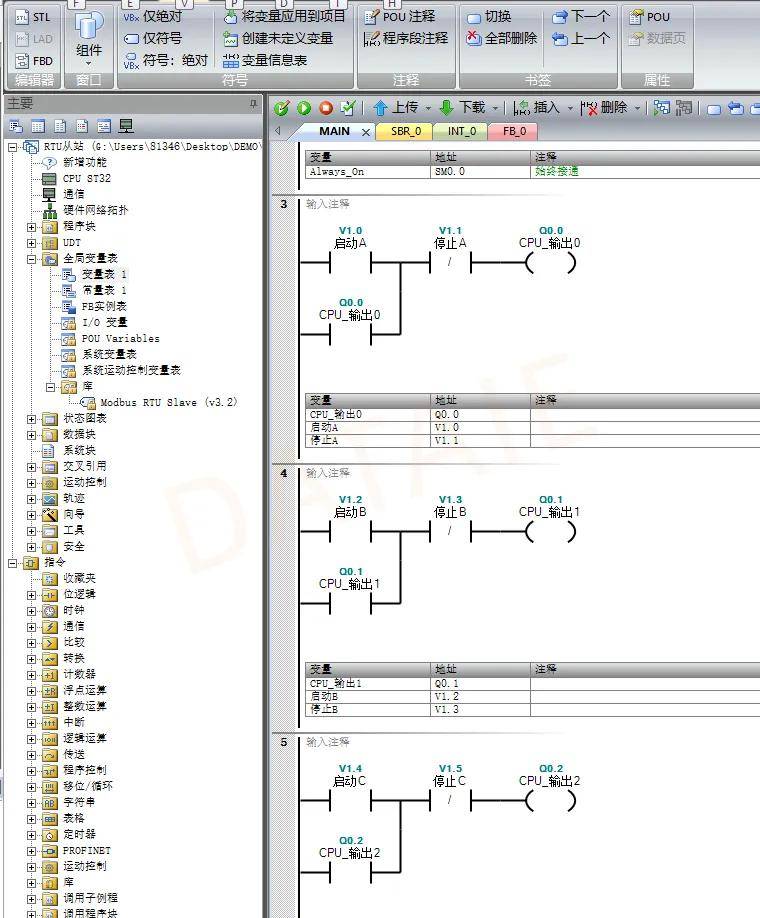Switch to the SBR_0 tab

pos(406,132)
